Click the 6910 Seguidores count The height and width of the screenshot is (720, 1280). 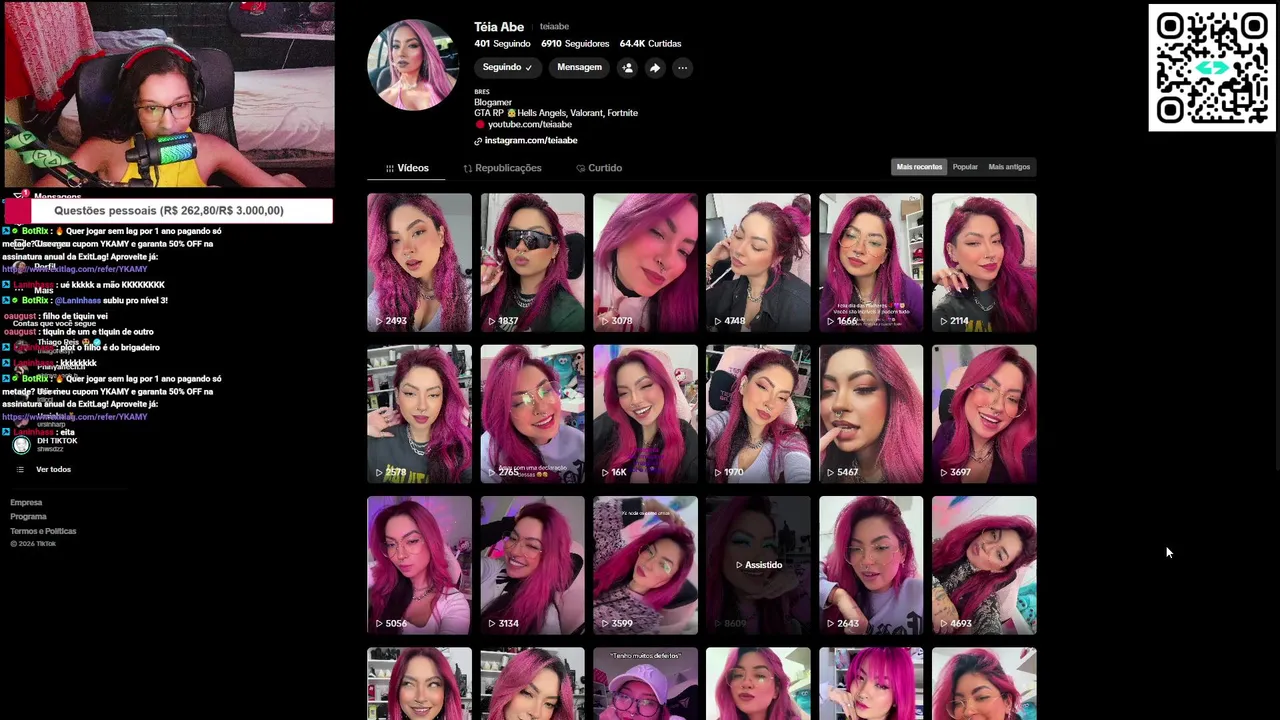coord(575,44)
